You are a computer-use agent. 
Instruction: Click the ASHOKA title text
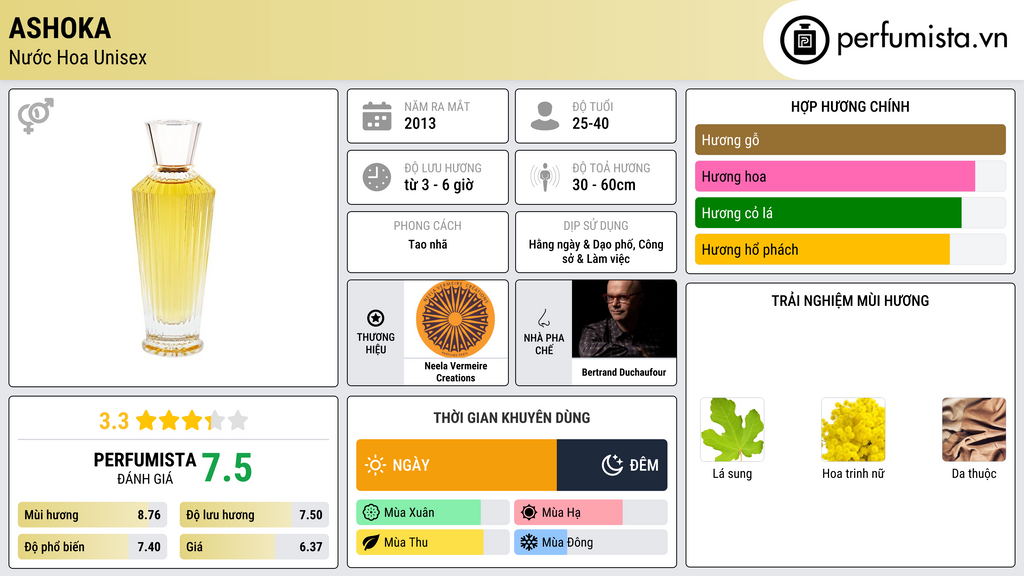pyautogui.click(x=59, y=28)
